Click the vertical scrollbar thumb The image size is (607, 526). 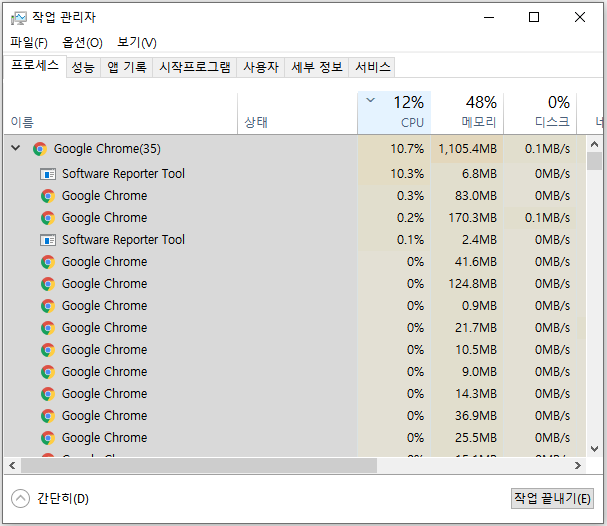(x=595, y=161)
